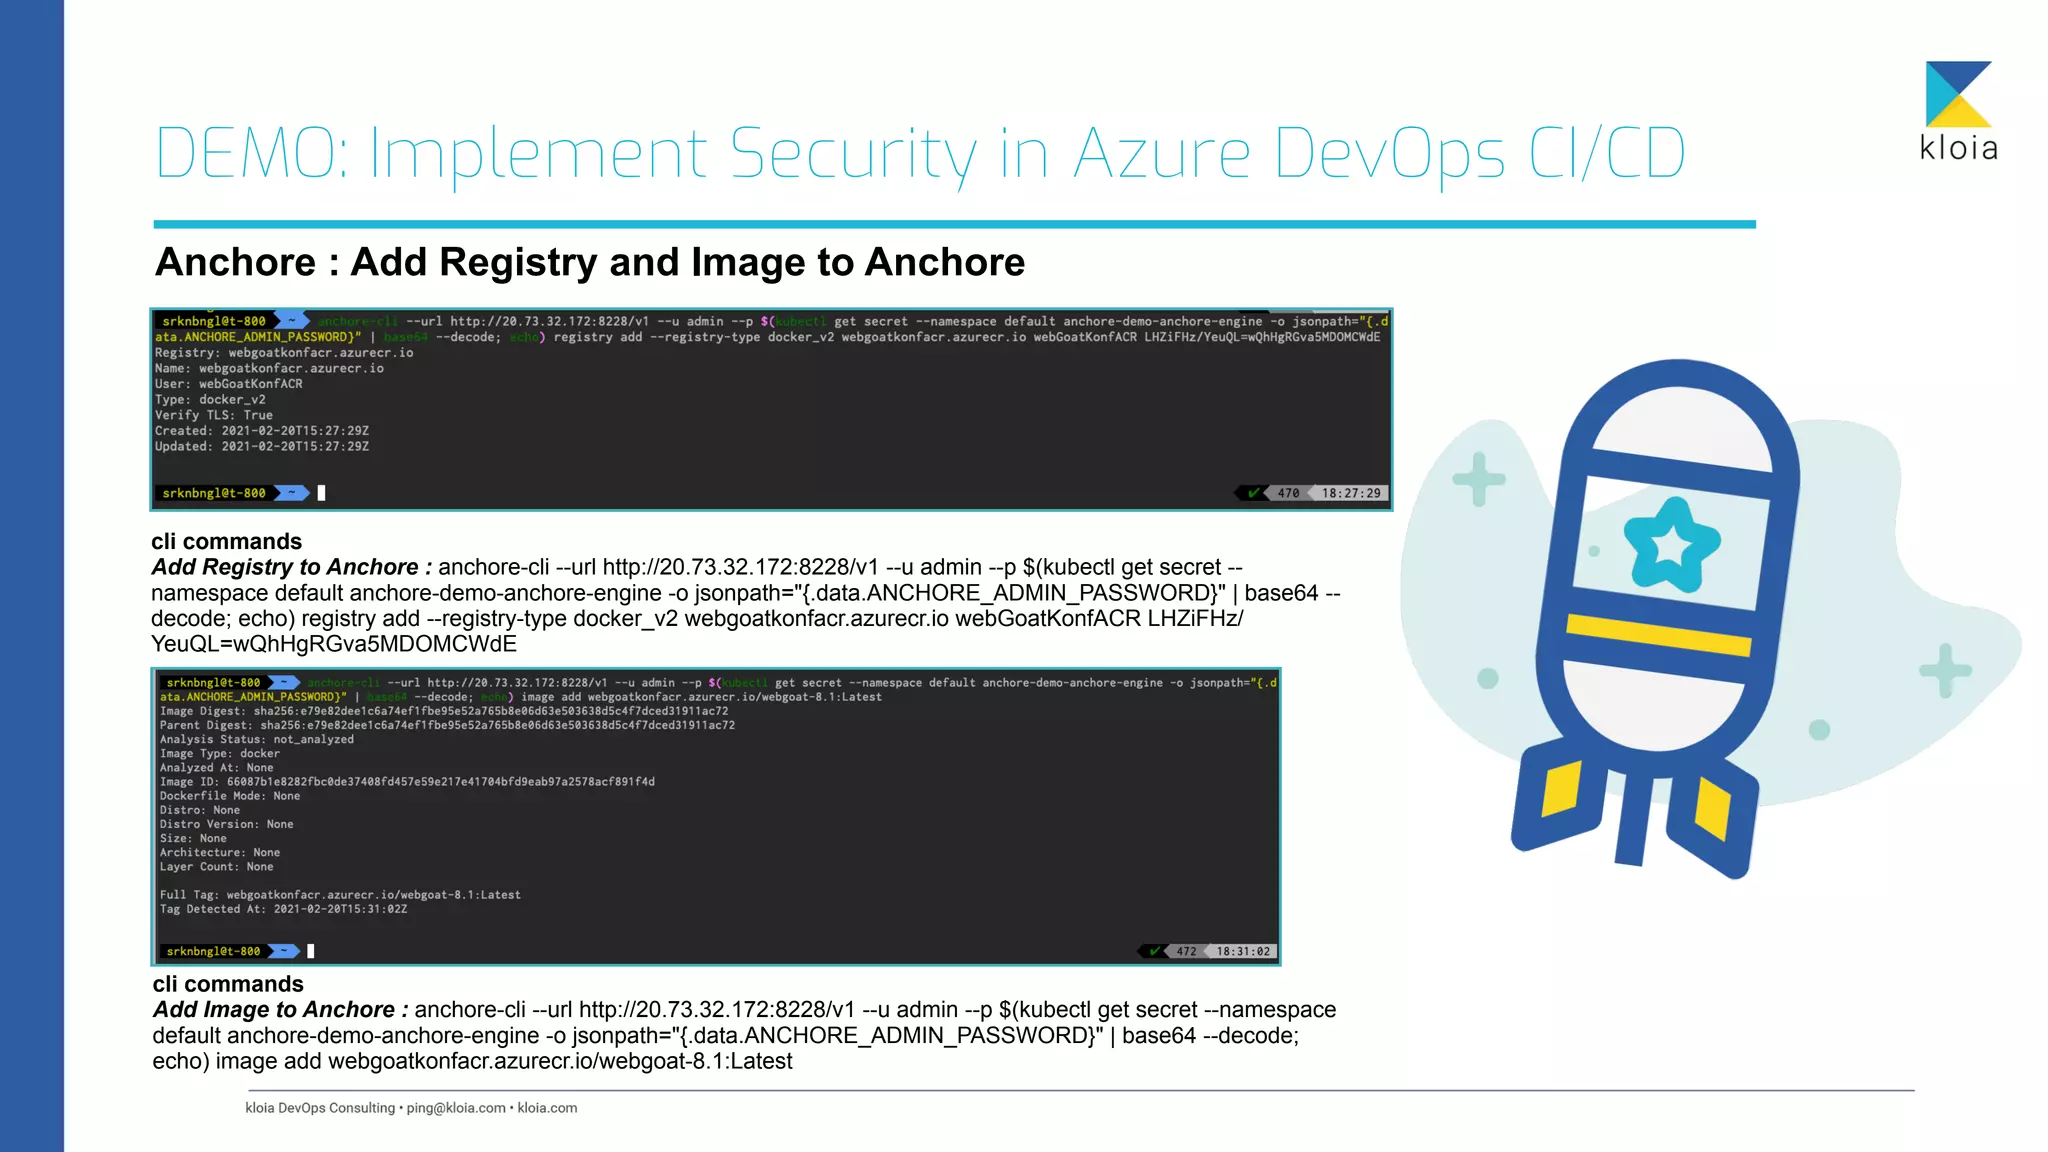Click 'Updated: 2021-02-20T15:27:29Z' line
The width and height of the screenshot is (2048, 1152).
(x=262, y=447)
